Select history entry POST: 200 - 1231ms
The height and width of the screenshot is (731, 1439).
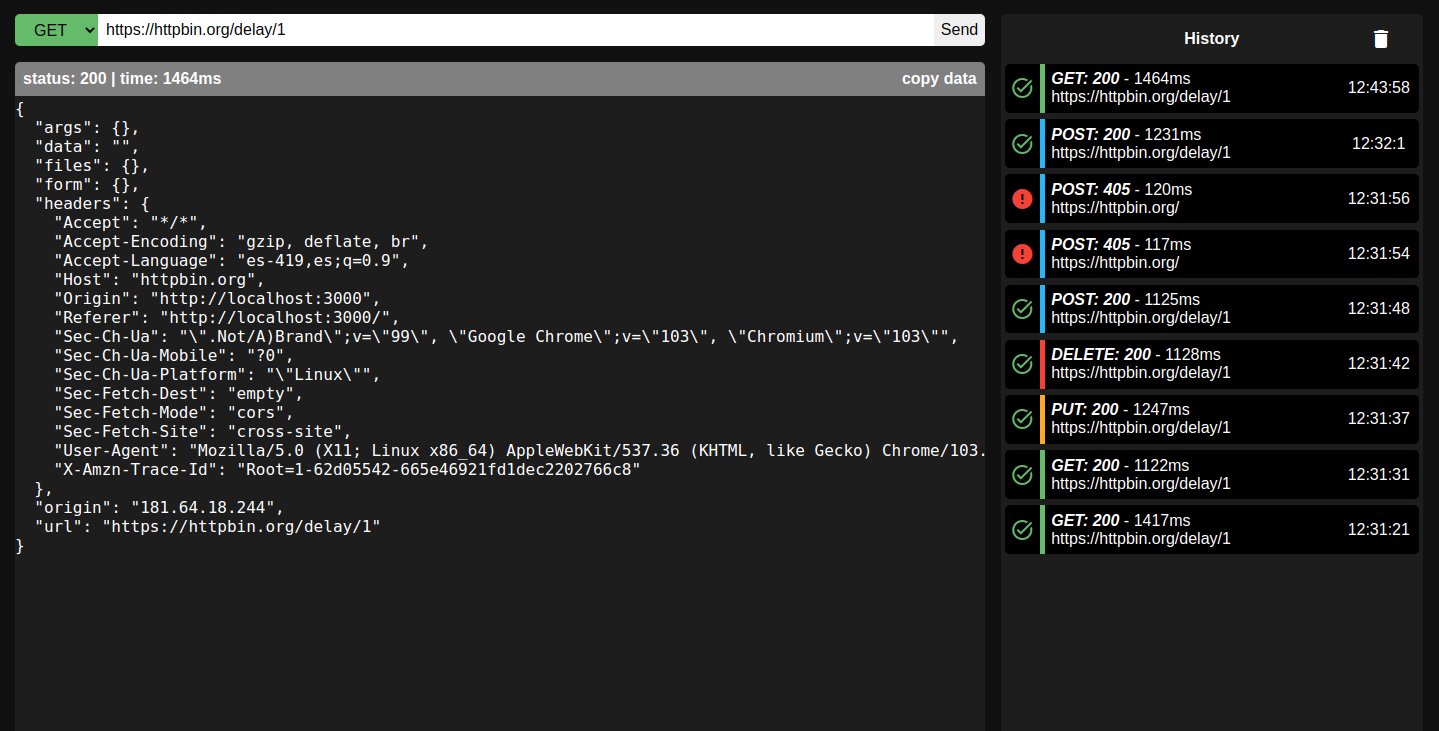tap(1212, 143)
